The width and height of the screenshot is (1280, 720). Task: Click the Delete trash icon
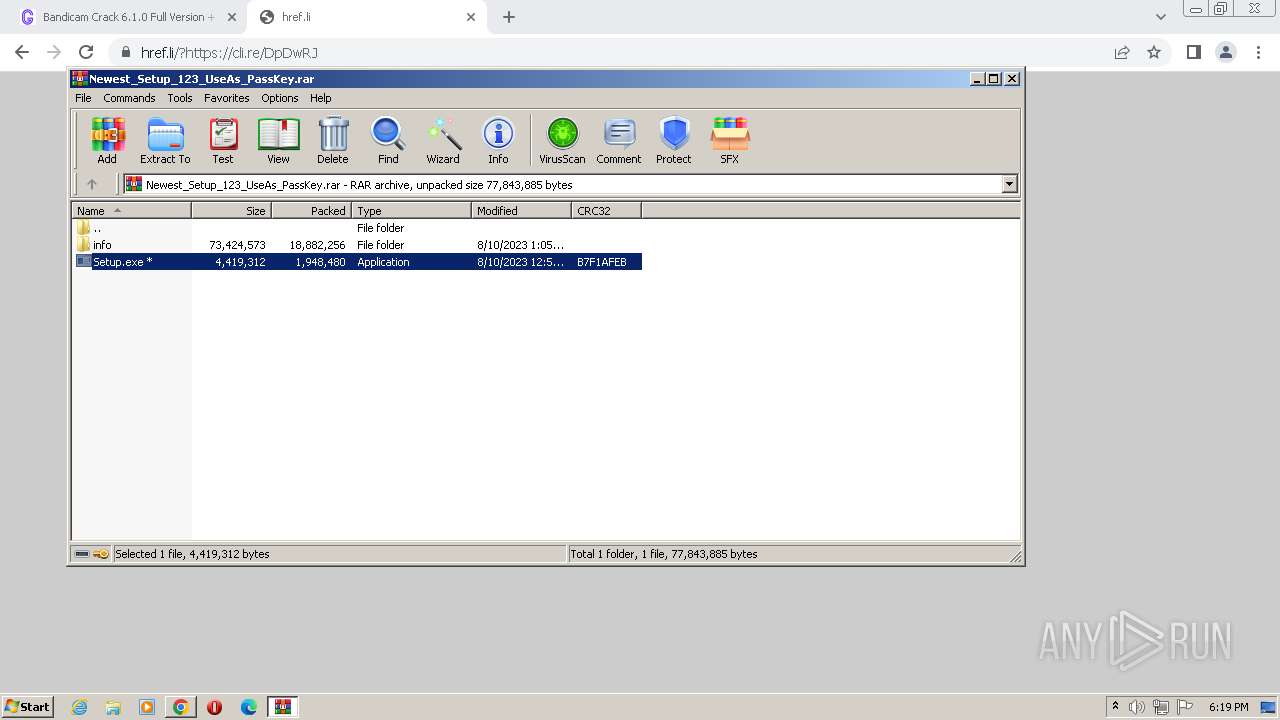click(x=333, y=140)
